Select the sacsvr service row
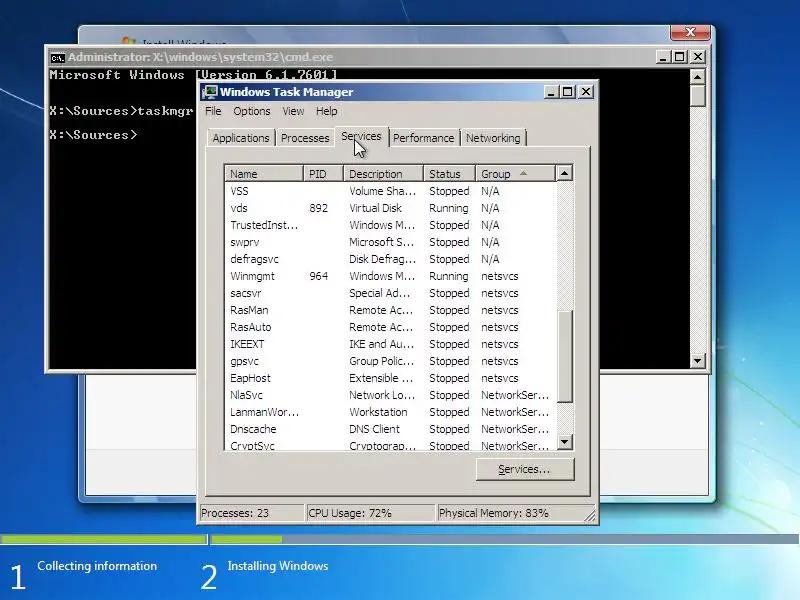800x600 pixels. [x=391, y=293]
